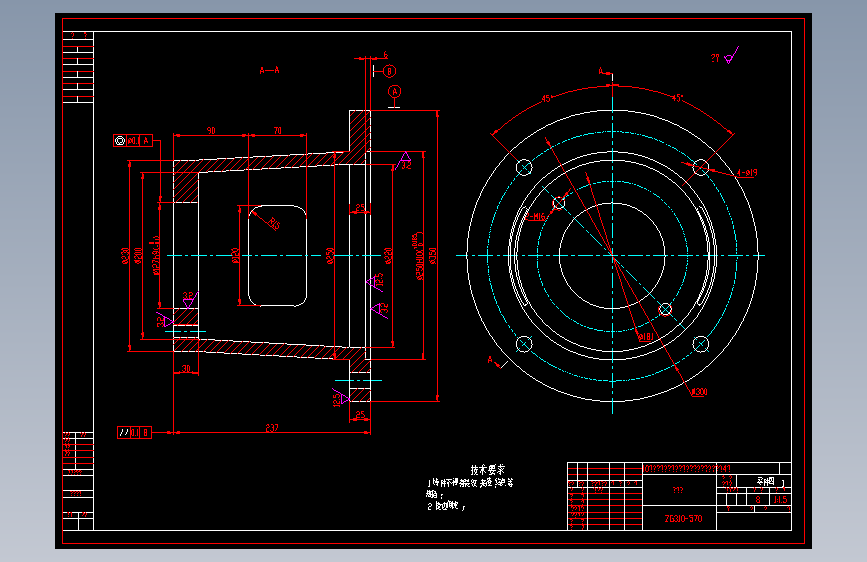Select the 12.5 roughness symbol at the flange bottom

[340, 398]
